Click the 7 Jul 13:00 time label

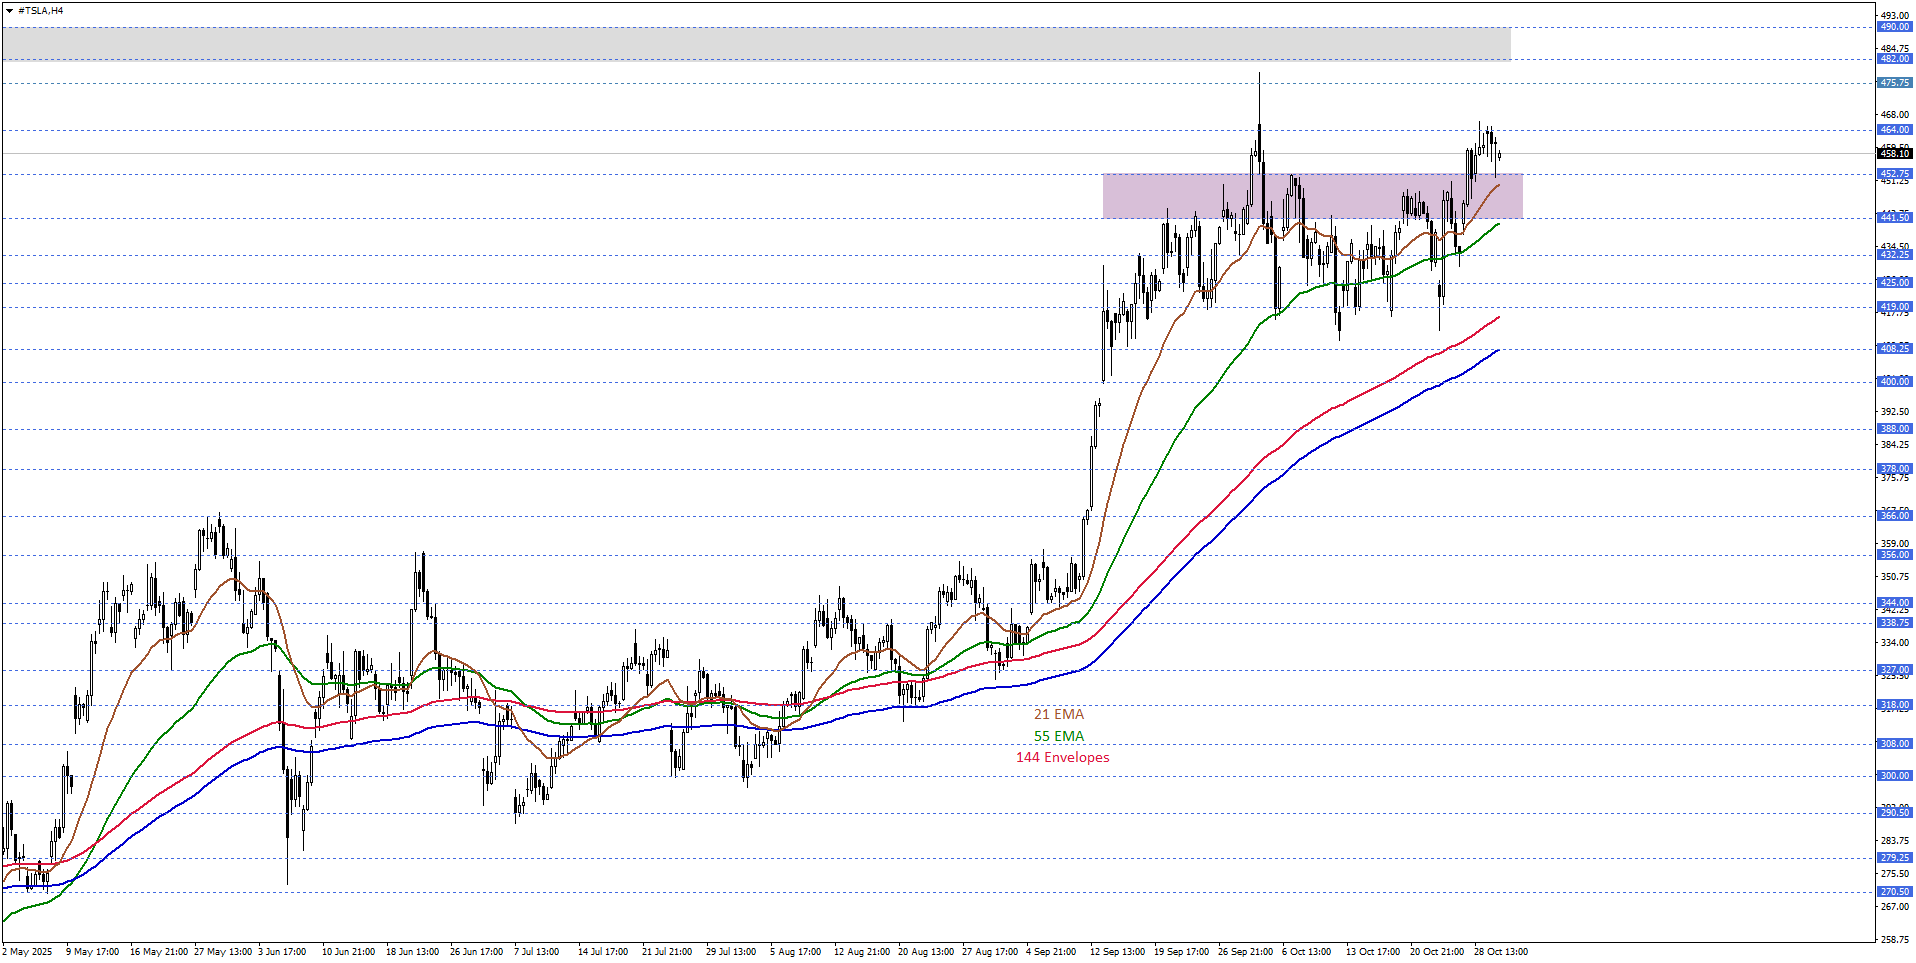[x=536, y=951]
